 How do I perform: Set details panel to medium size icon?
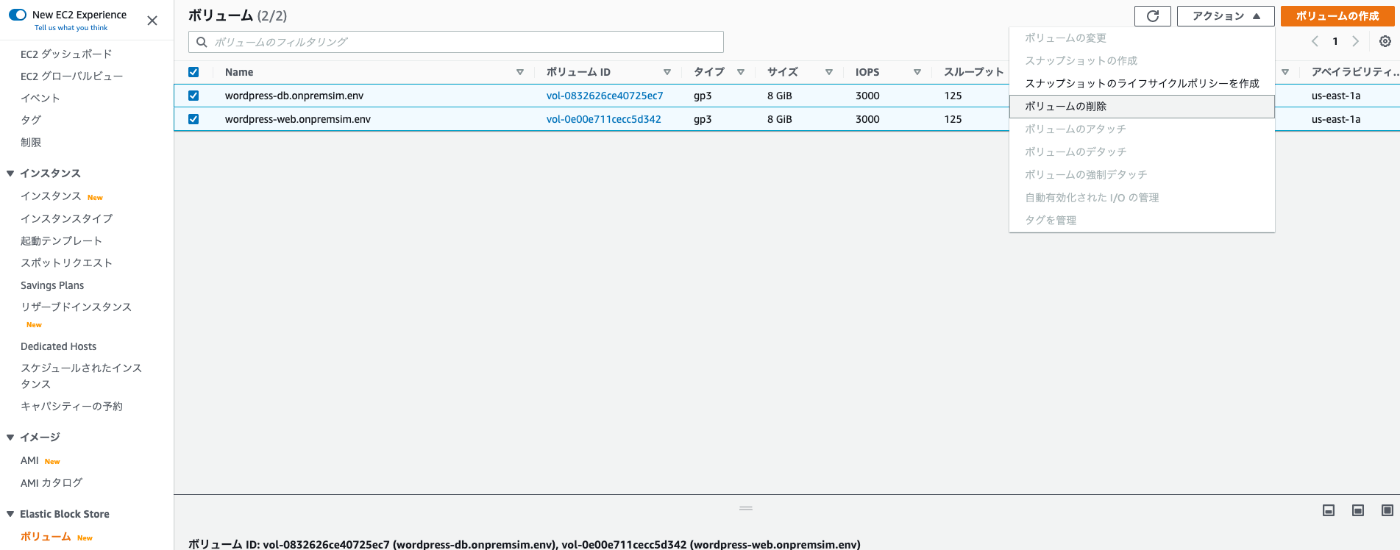click(x=1358, y=510)
